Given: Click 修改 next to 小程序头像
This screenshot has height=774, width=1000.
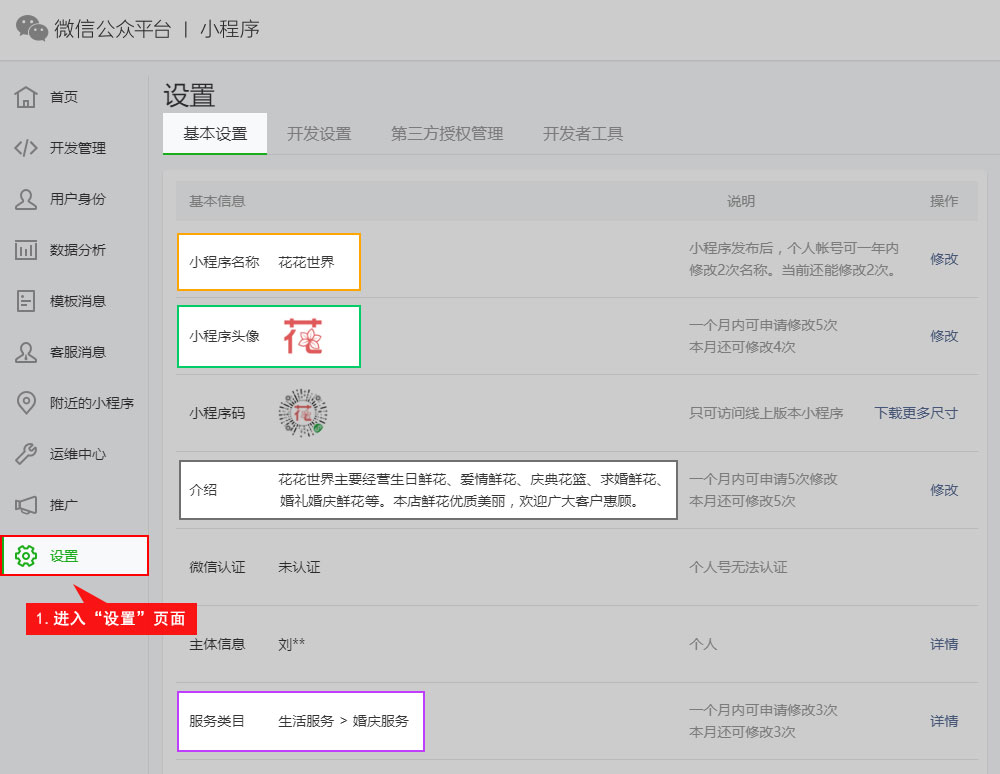Looking at the screenshot, I should coord(944,336).
